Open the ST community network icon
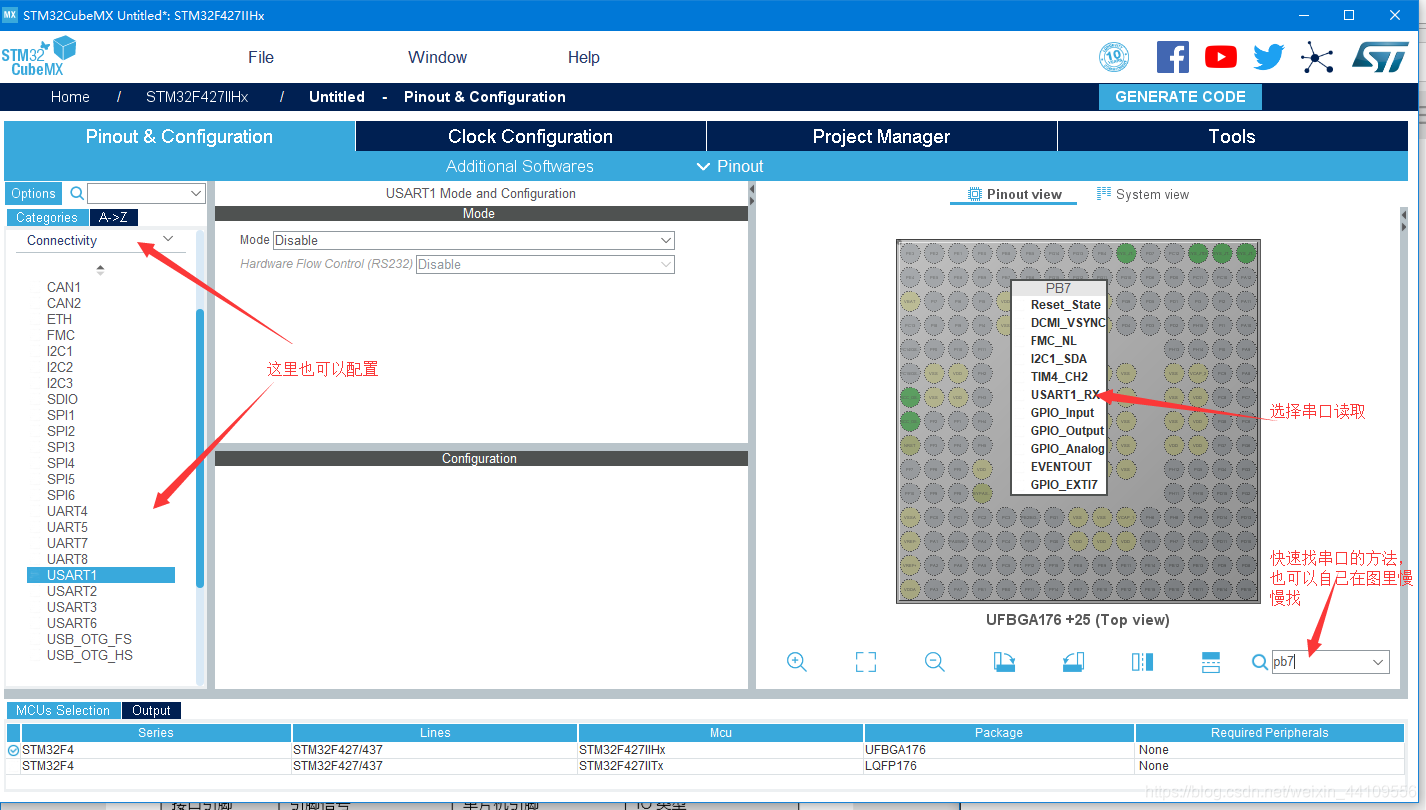This screenshot has height=810, width=1426. (1317, 57)
